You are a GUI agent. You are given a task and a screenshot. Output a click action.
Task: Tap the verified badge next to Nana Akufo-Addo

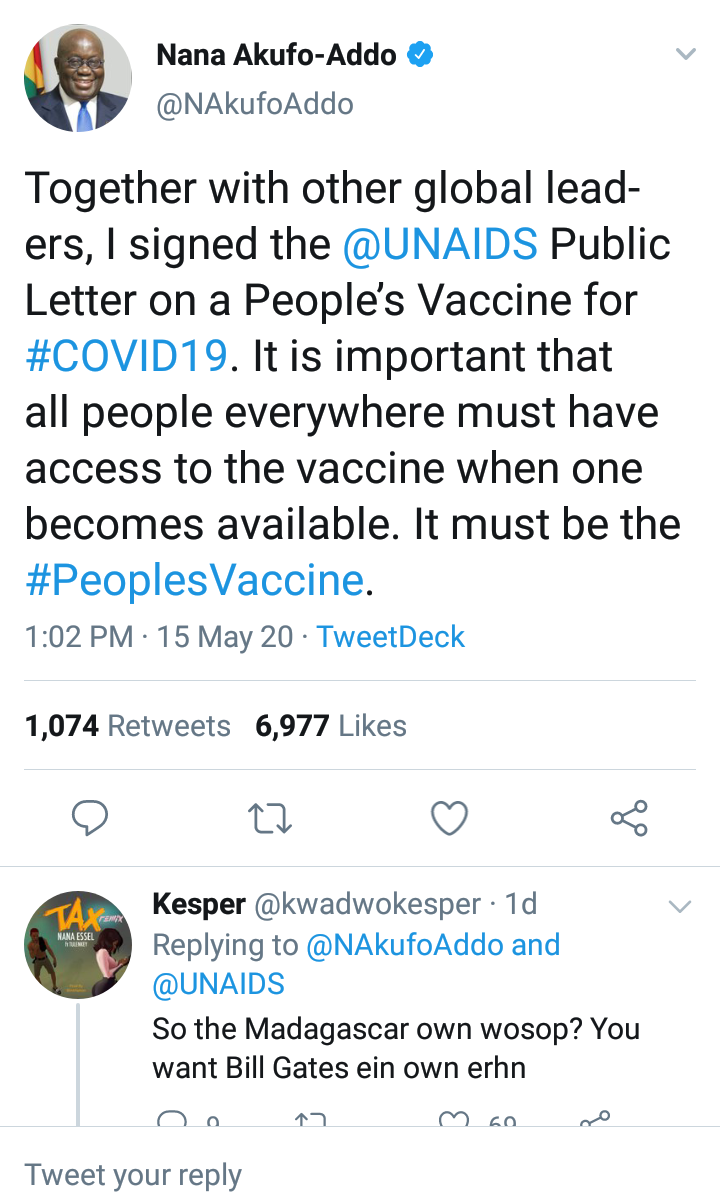[x=422, y=56]
